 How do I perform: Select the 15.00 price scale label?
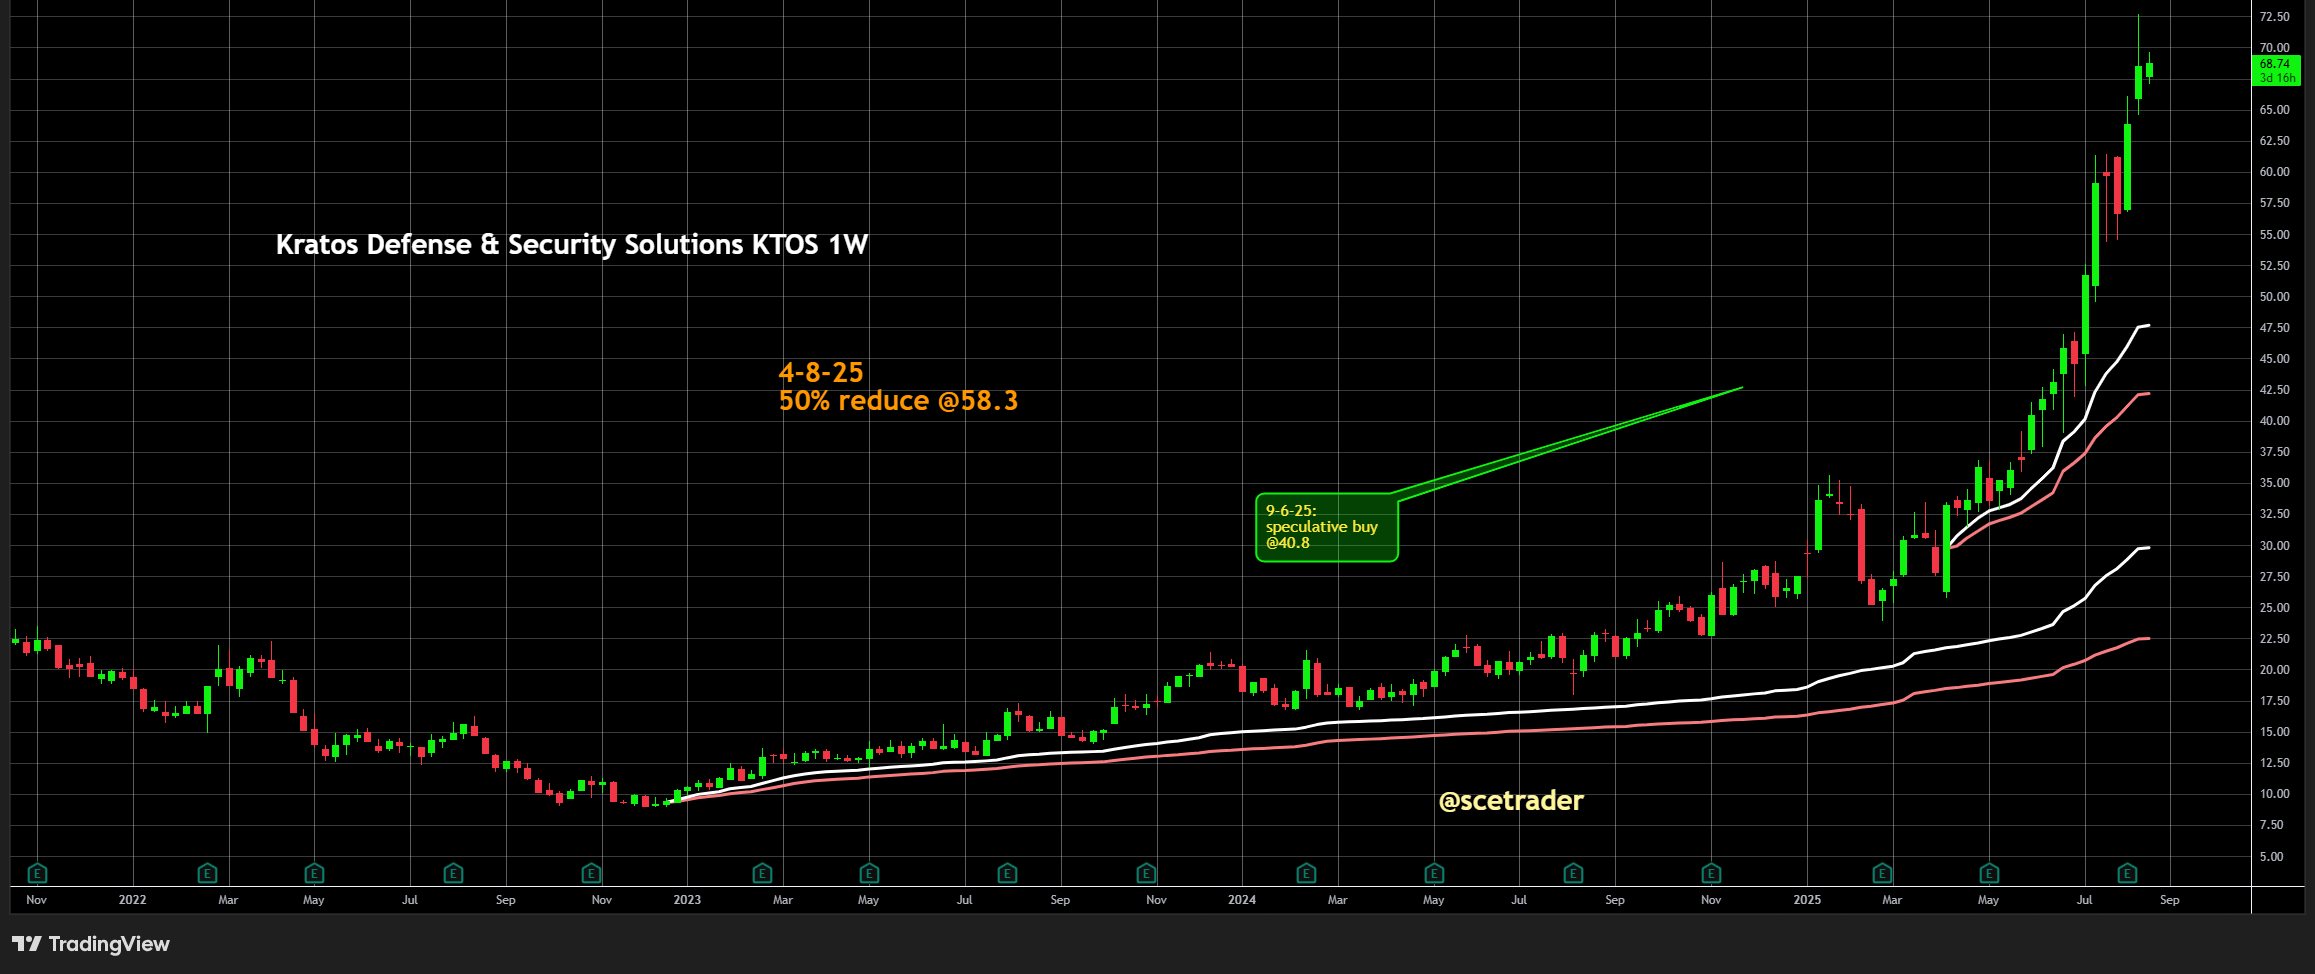point(2274,732)
